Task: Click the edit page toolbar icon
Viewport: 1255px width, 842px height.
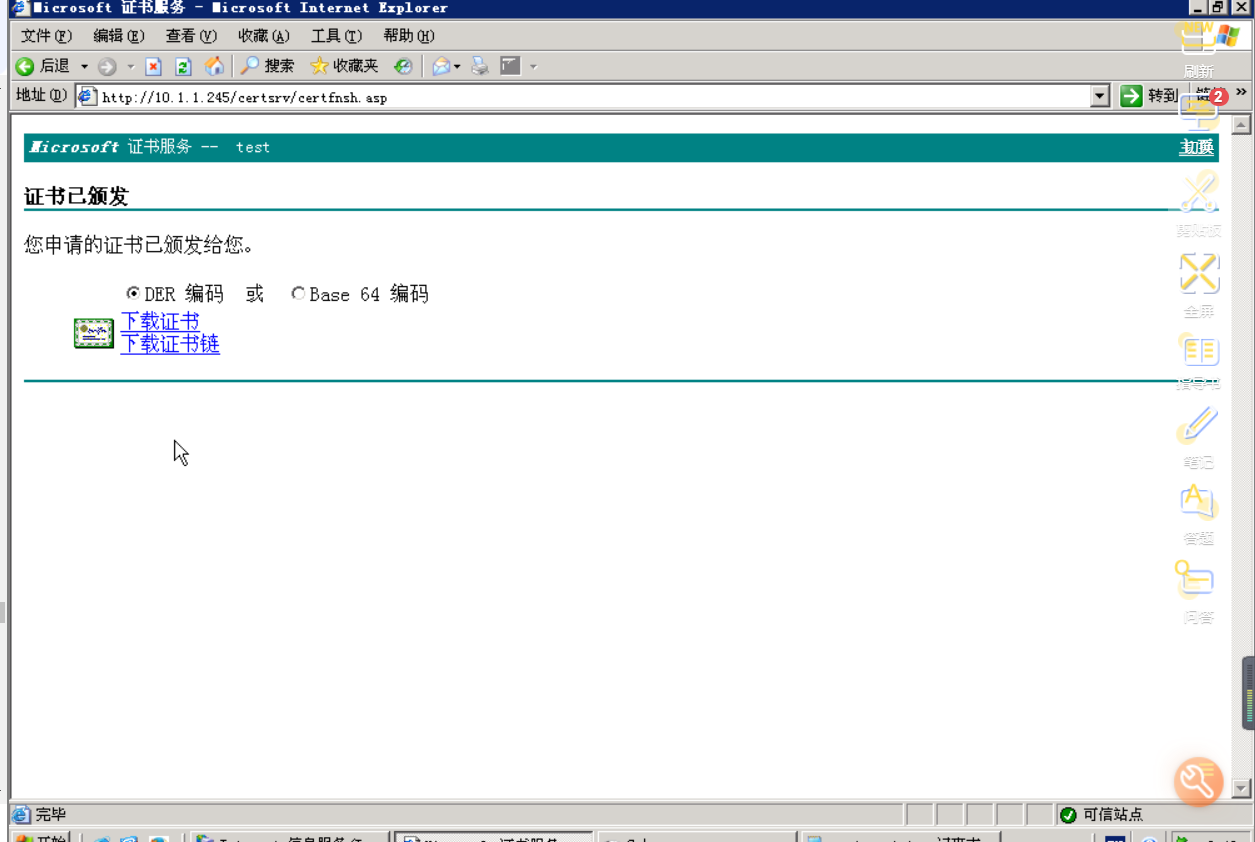Action: (511, 67)
